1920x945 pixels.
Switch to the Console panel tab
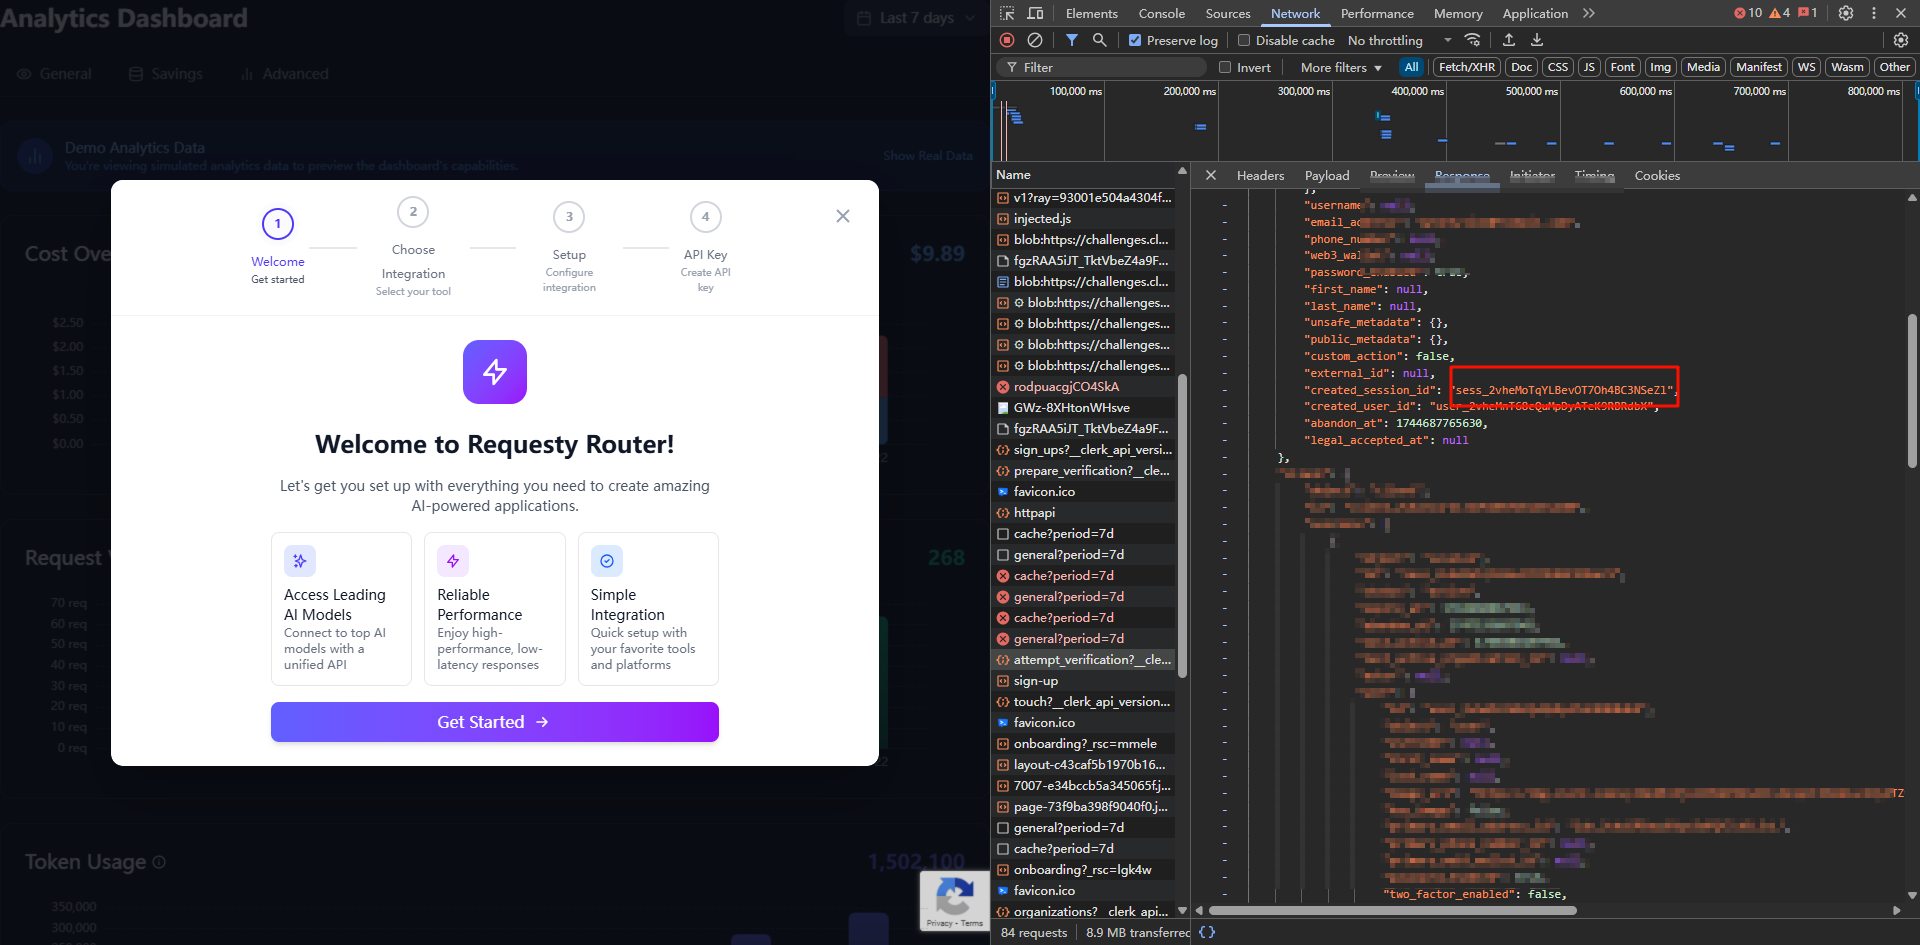tap(1161, 13)
